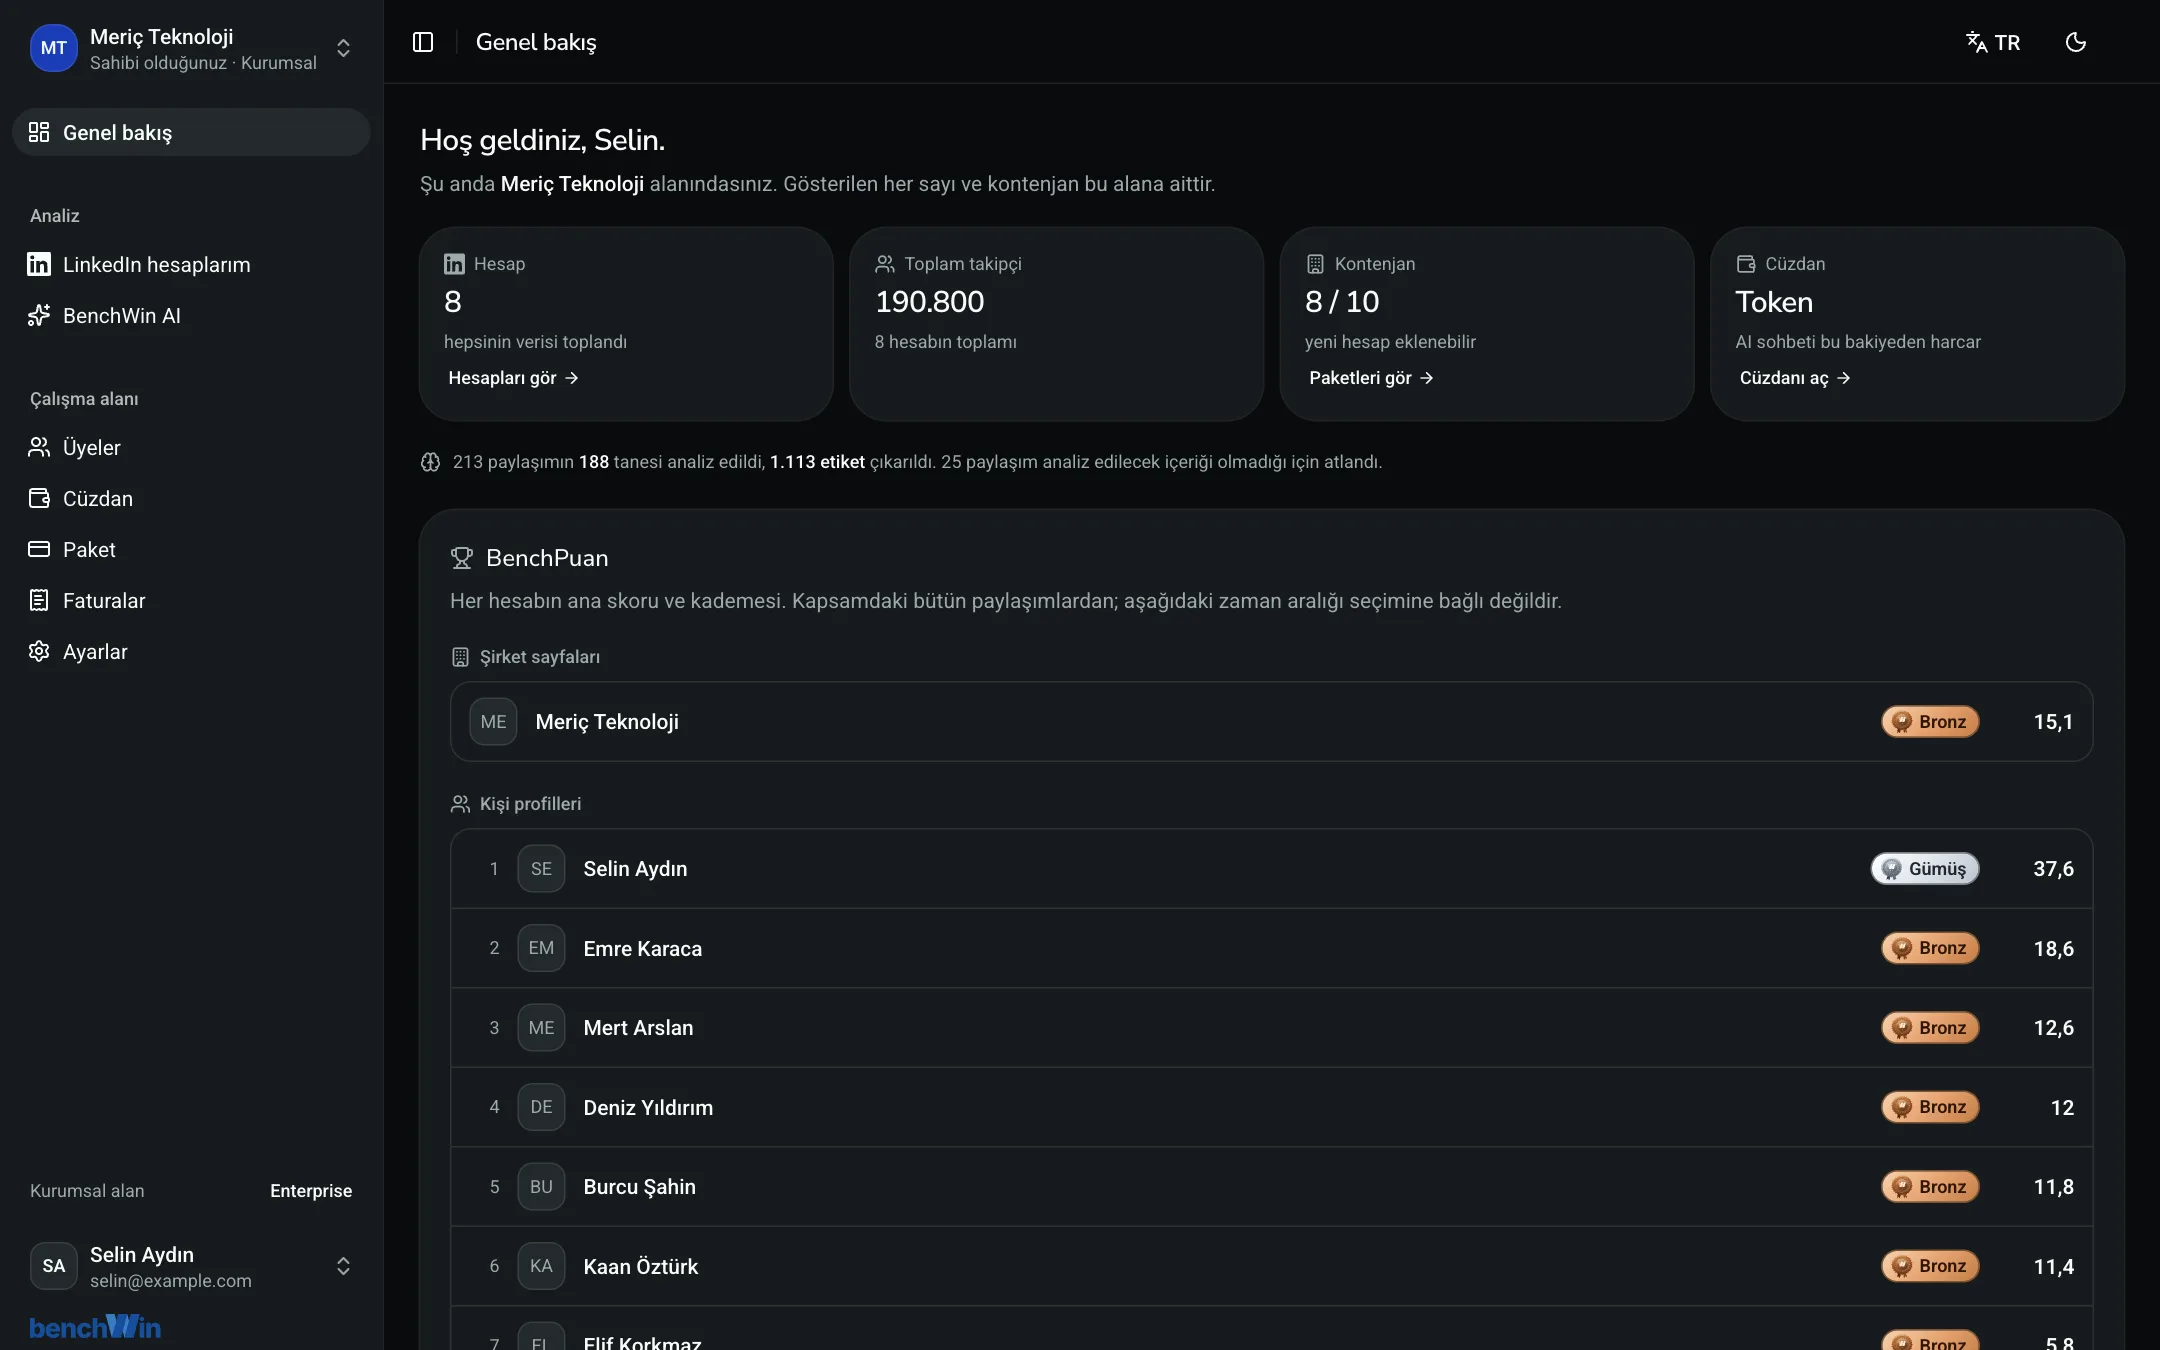Click Bronz badge for Emre Karaca
Screen dimensions: 2160x1350
pyautogui.click(x=1930, y=948)
